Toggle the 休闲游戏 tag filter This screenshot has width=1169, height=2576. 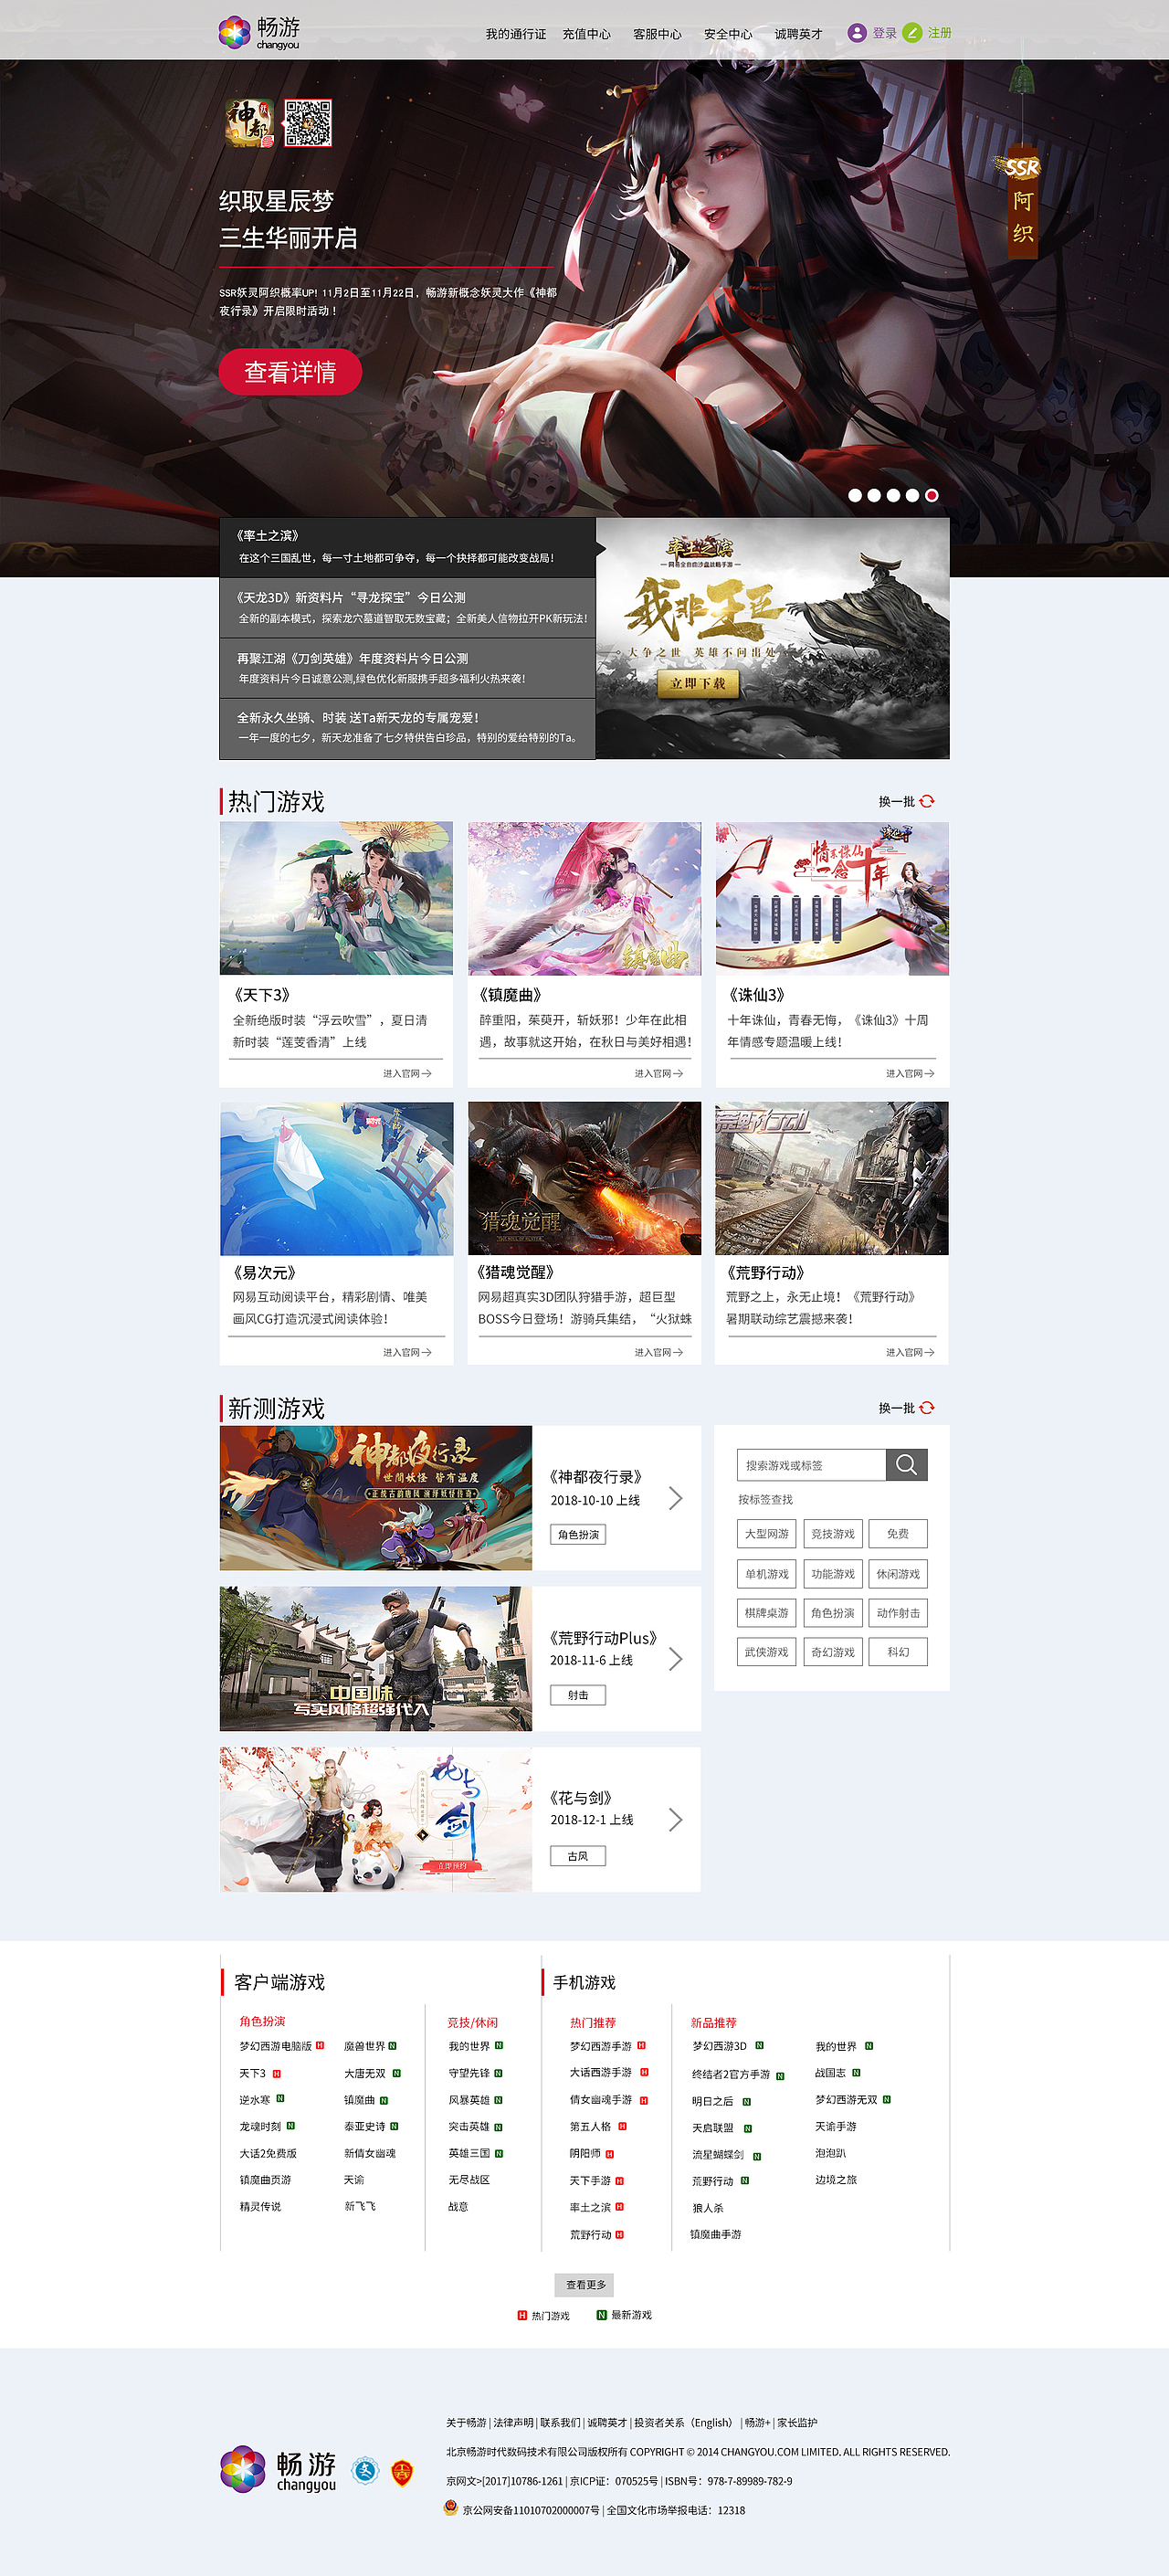click(x=898, y=1573)
